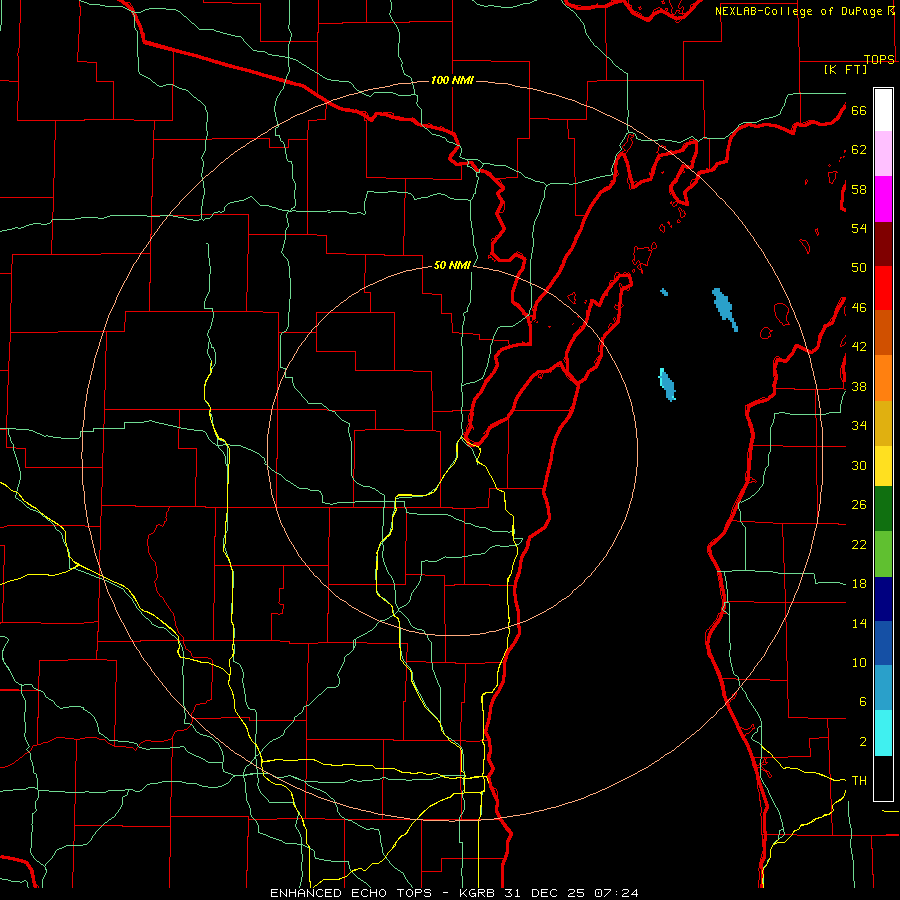Screen dimensions: 900x900
Task: Click the TOPS legend title
Action: [879, 59]
